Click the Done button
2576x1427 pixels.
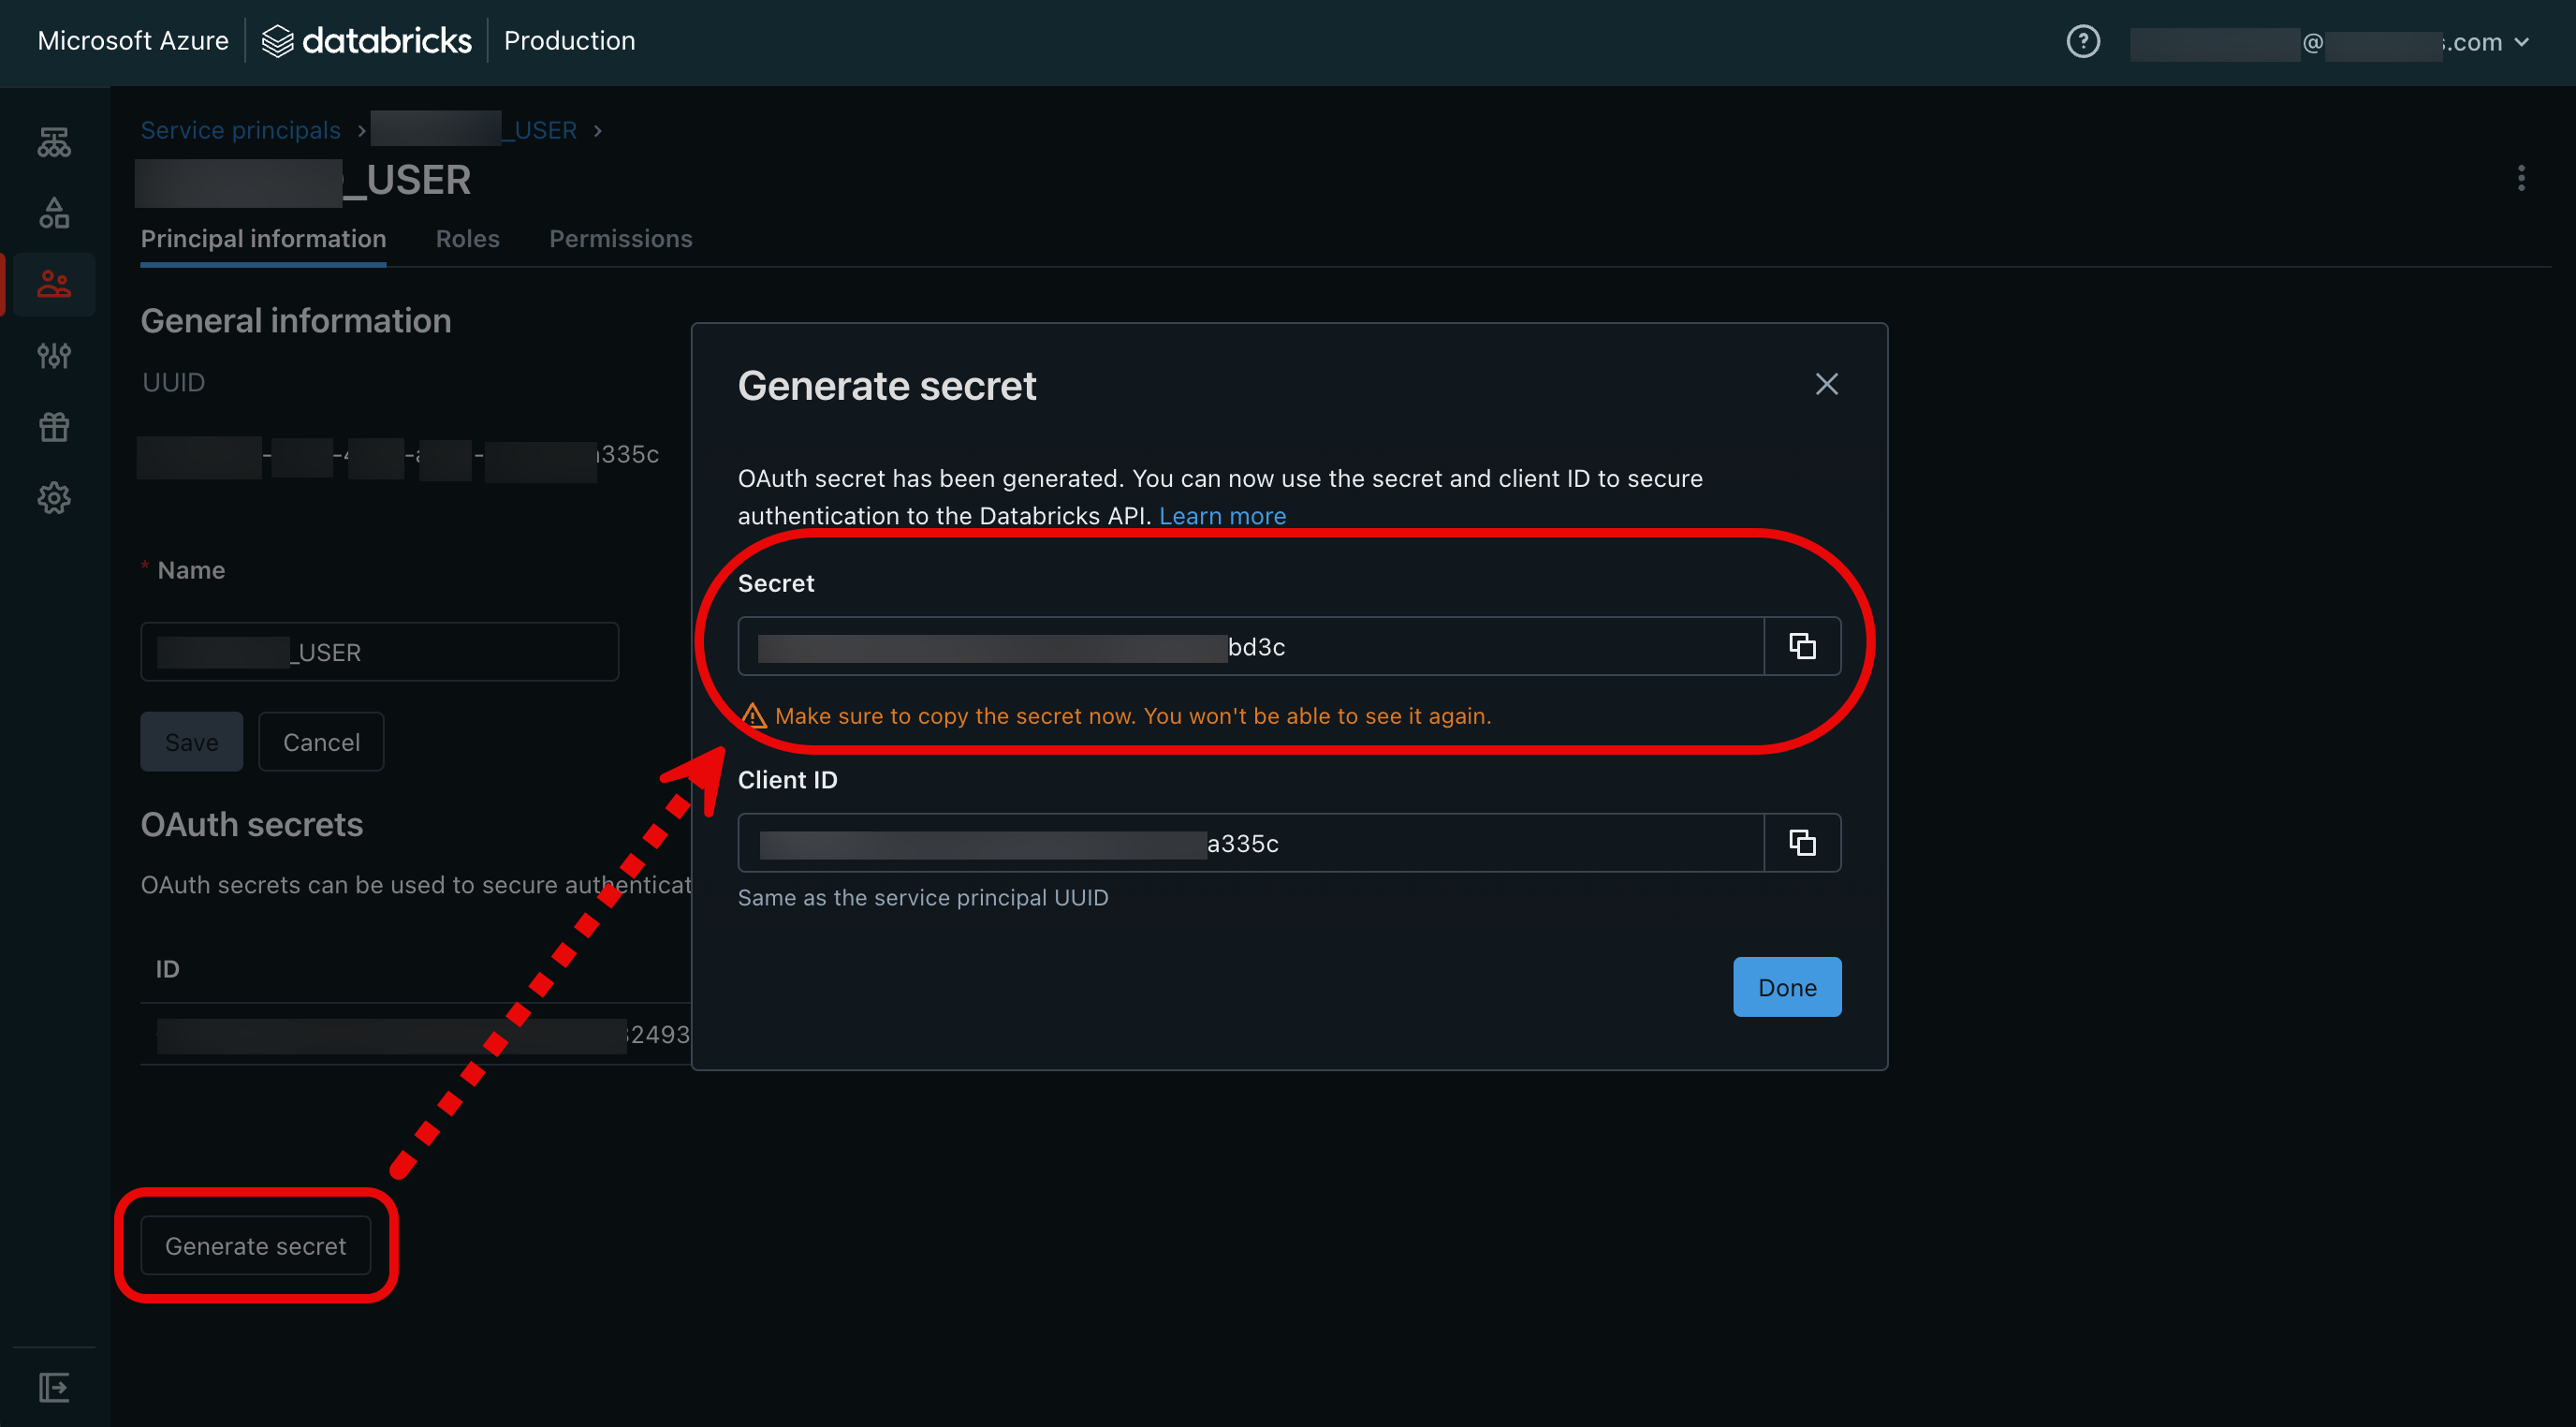click(1786, 986)
